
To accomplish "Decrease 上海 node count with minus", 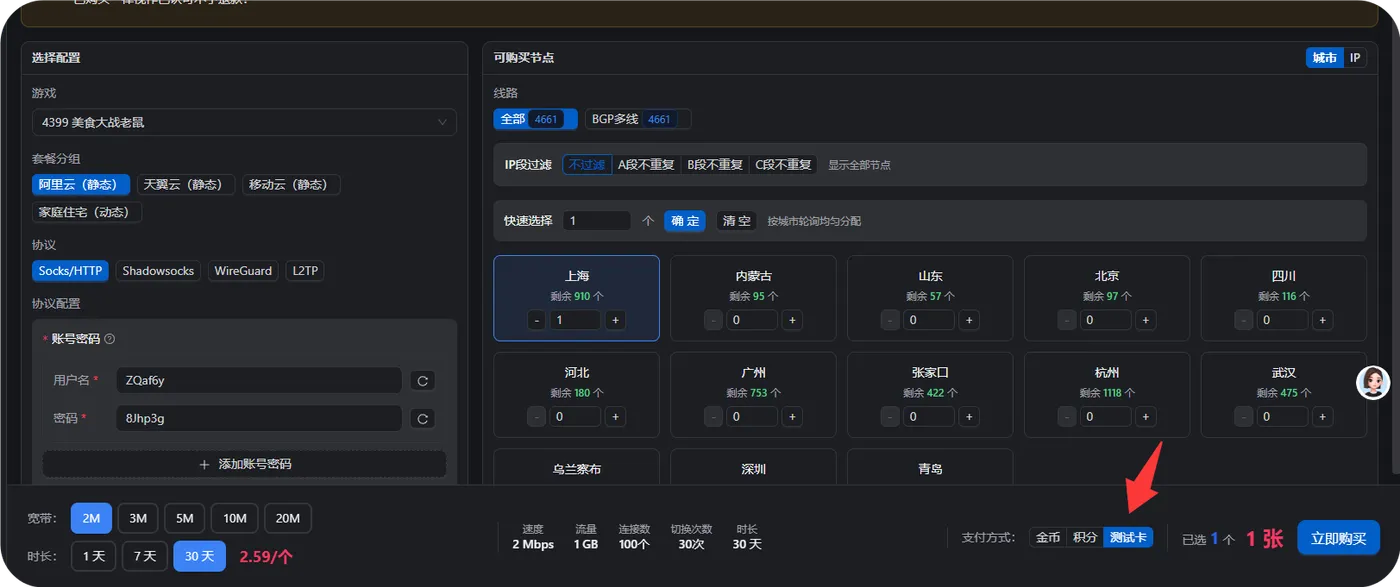I will (x=537, y=320).
